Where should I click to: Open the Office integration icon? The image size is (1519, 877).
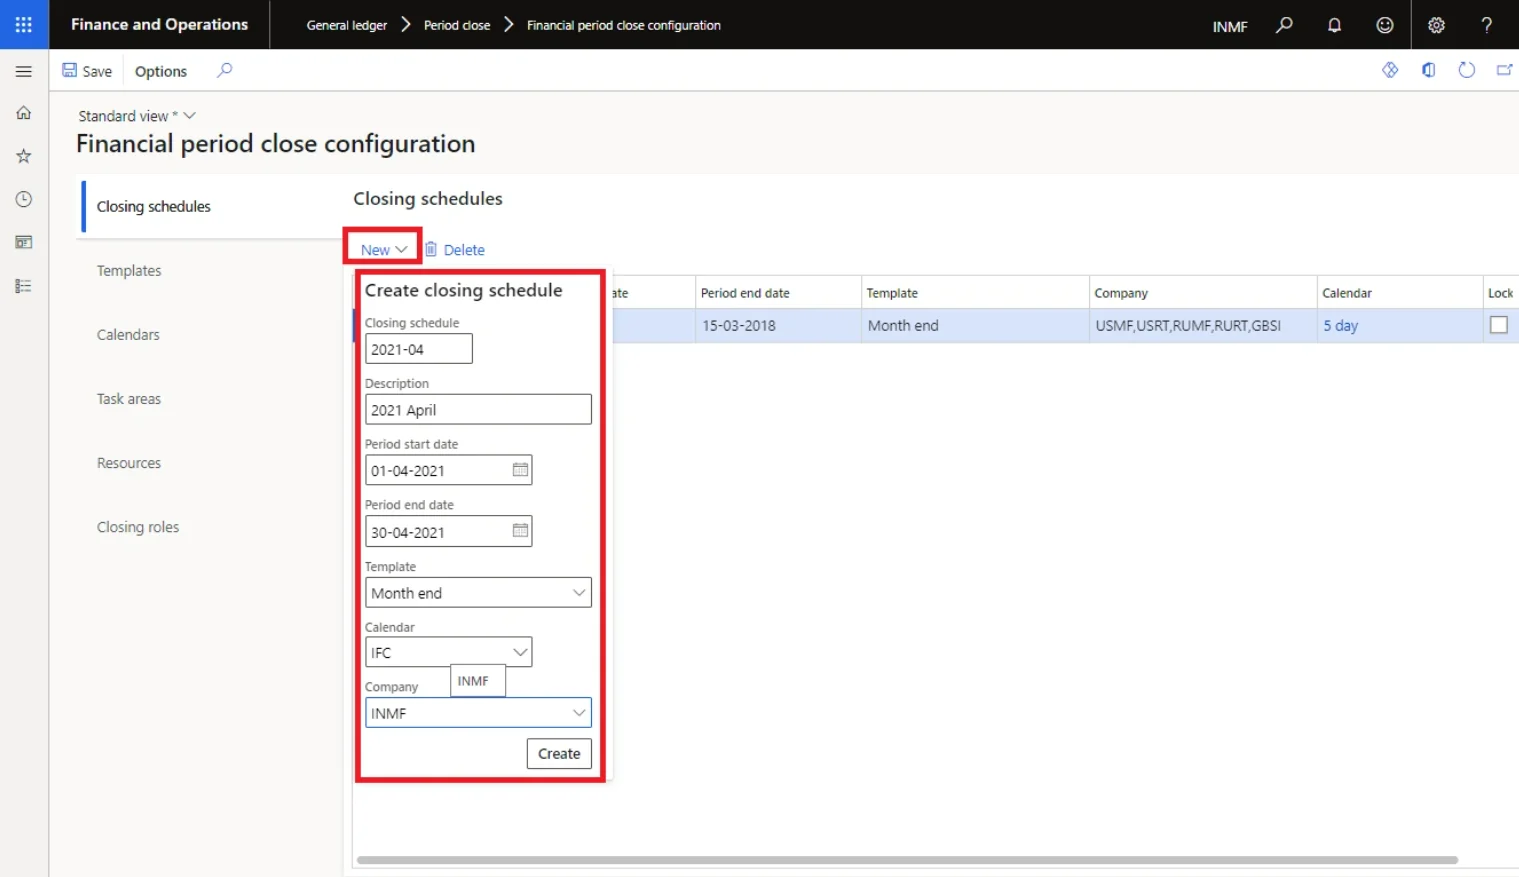[x=1428, y=70]
